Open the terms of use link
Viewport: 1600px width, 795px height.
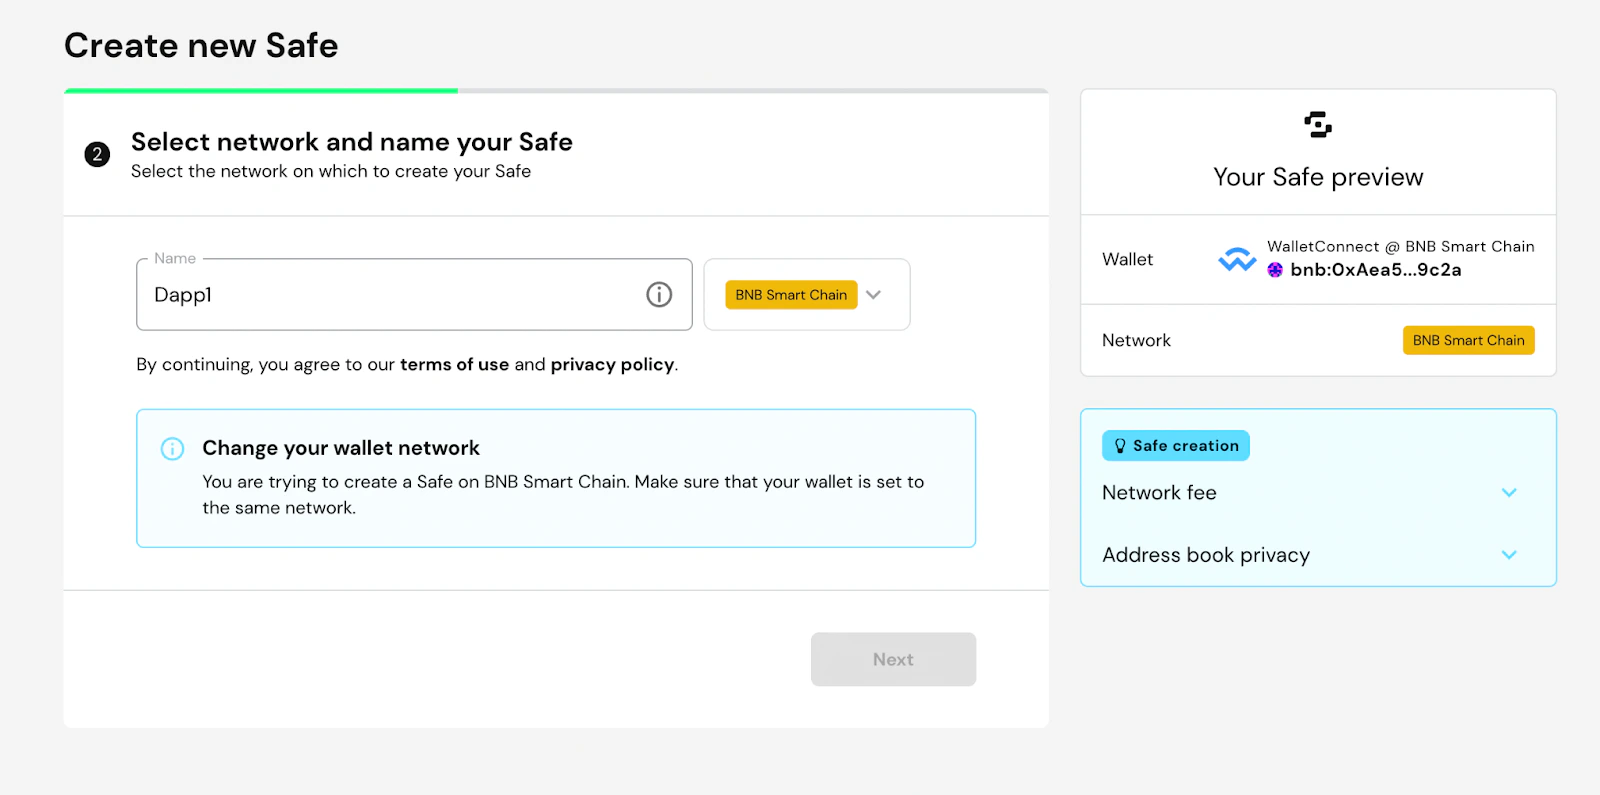pos(454,364)
